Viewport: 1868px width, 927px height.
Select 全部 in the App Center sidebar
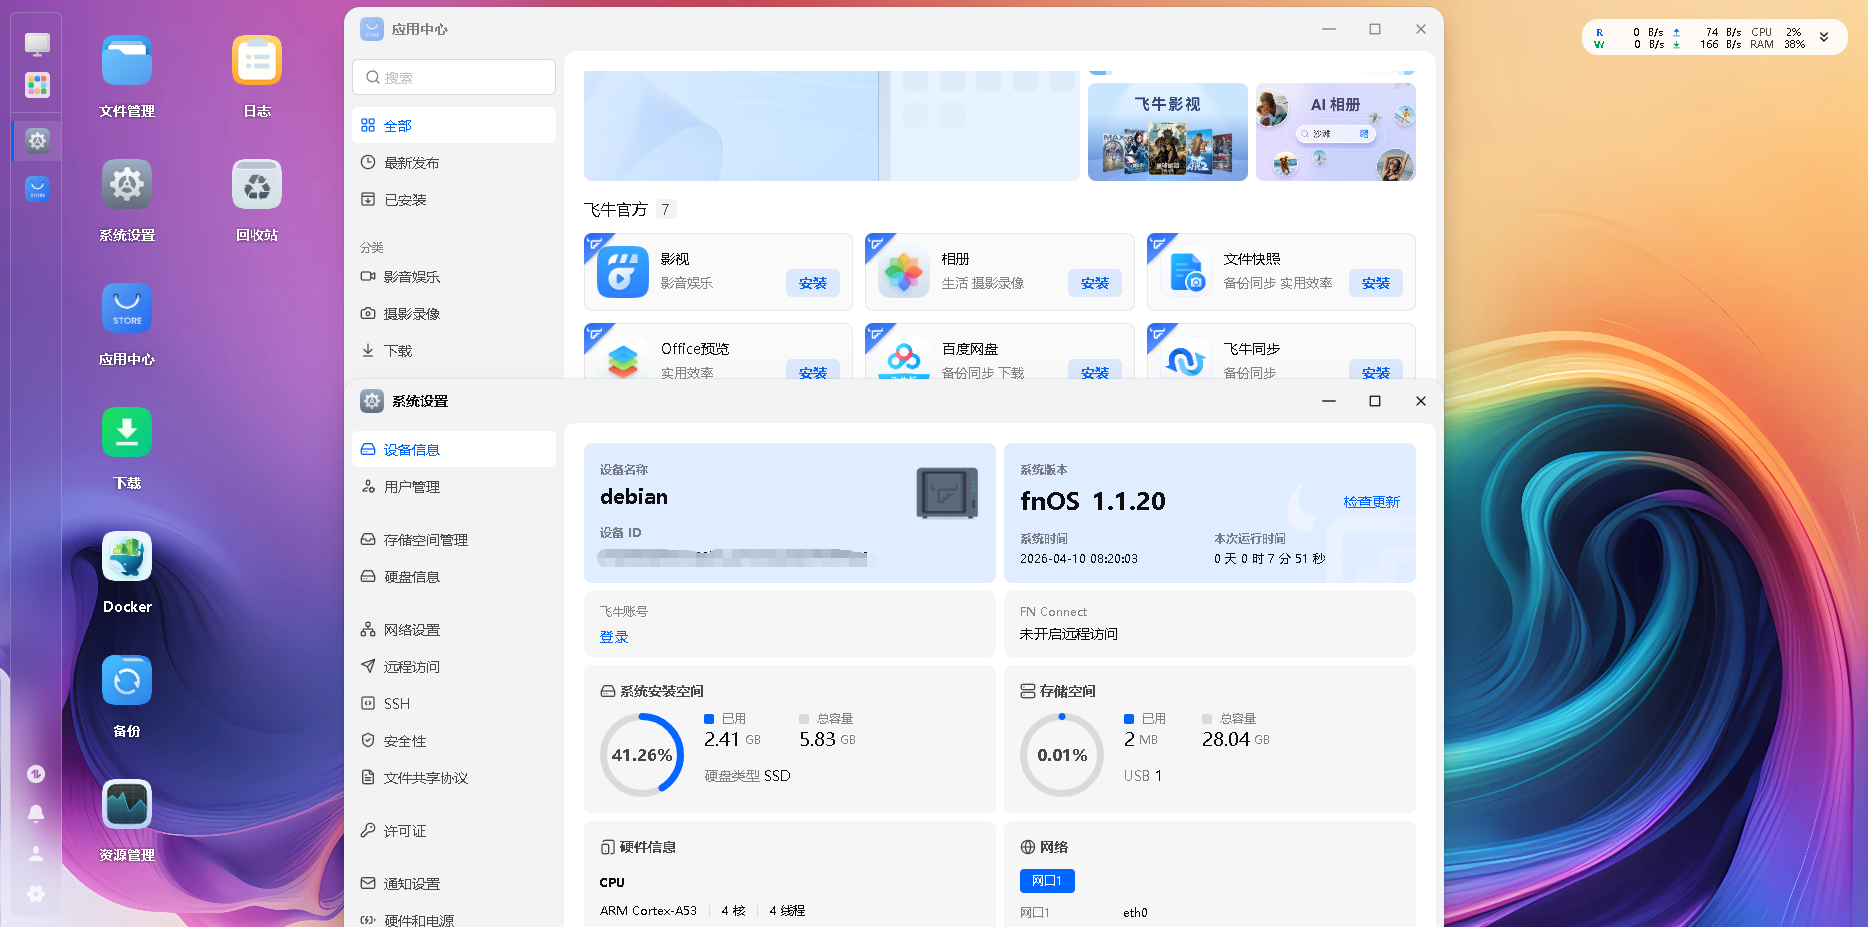[x=454, y=126]
